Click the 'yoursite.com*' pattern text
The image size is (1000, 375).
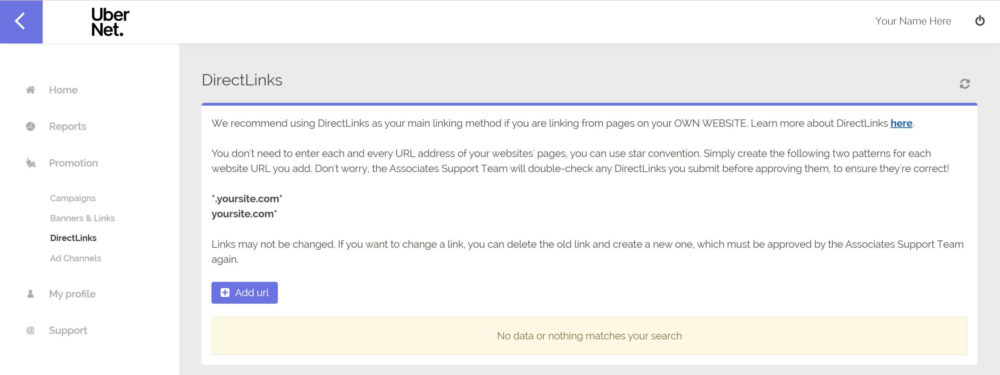point(244,214)
